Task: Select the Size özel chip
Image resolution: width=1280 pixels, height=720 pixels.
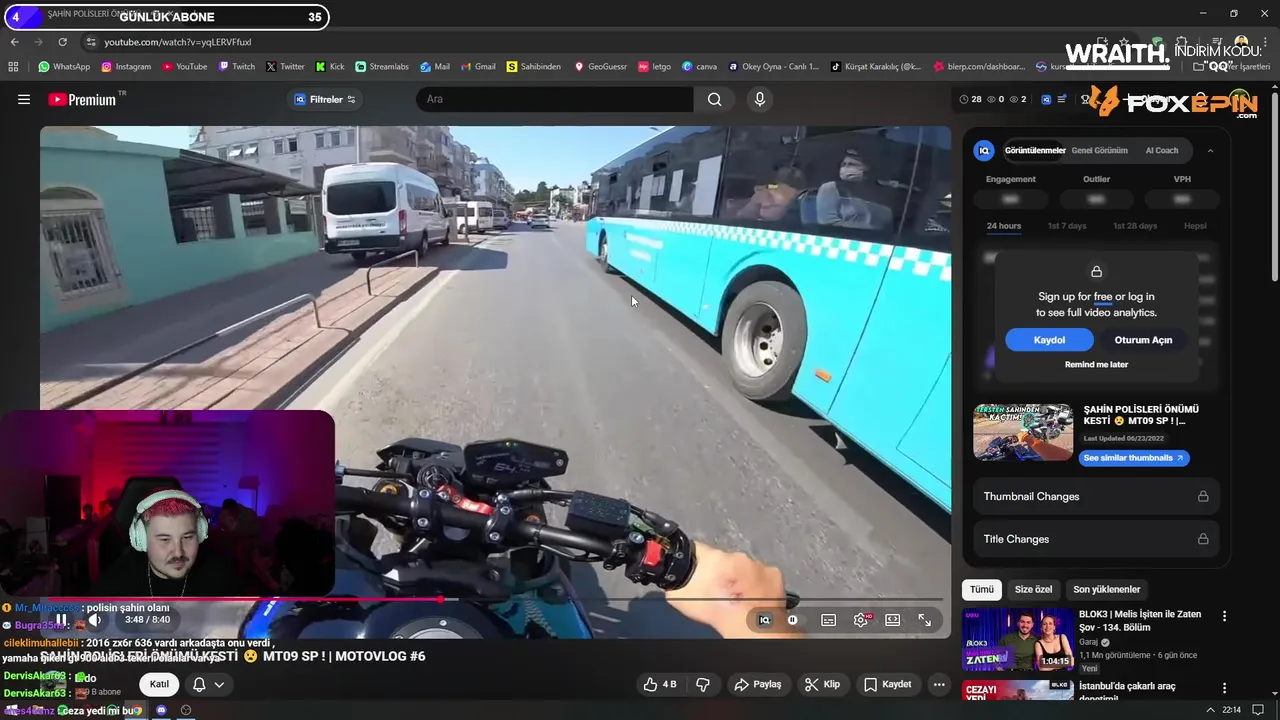Action: click(x=1034, y=589)
